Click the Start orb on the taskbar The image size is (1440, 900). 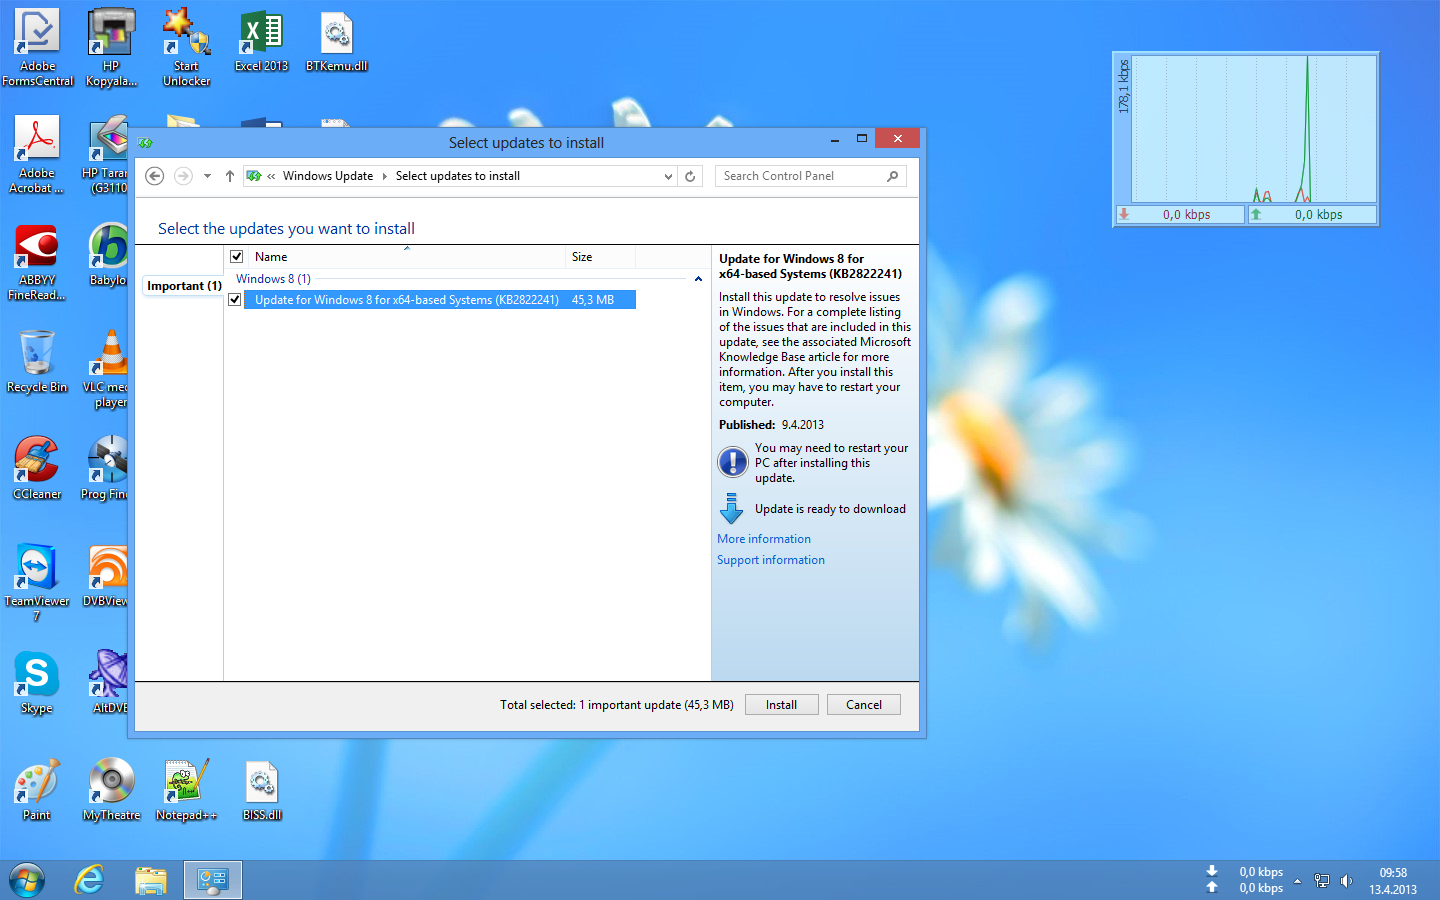[27, 881]
